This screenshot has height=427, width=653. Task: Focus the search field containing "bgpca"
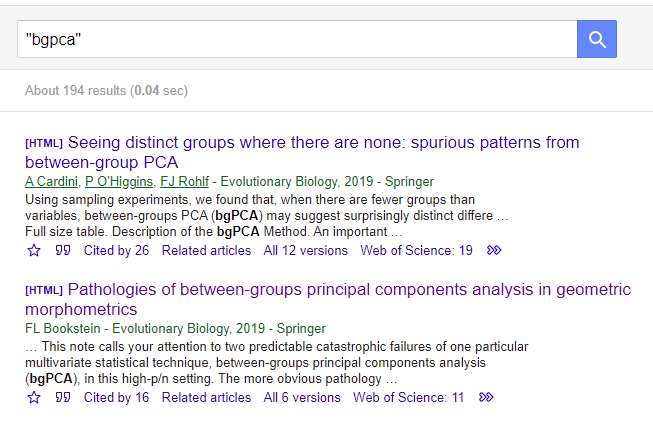pyautogui.click(x=297, y=39)
